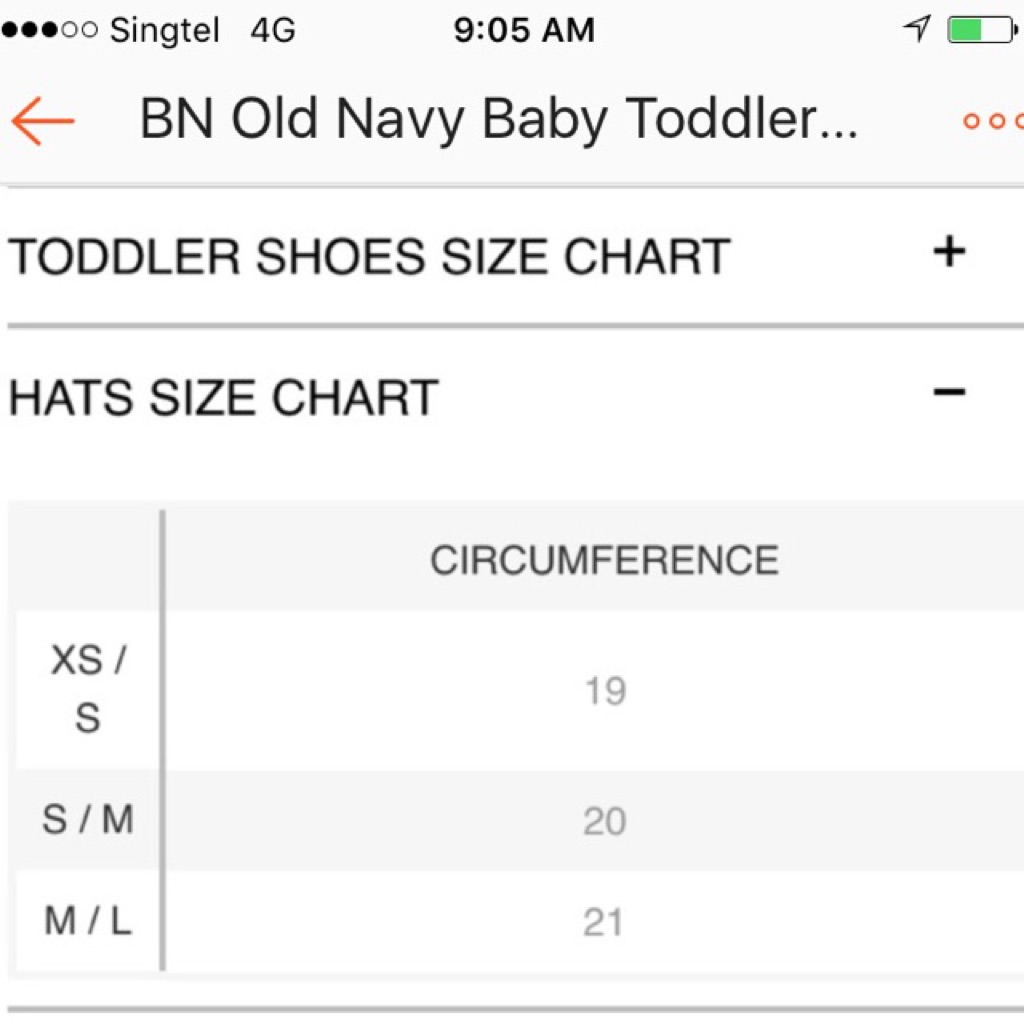Expand Toddler Shoes Size Chart plus icon
1024x1024 pixels.
coord(949,252)
